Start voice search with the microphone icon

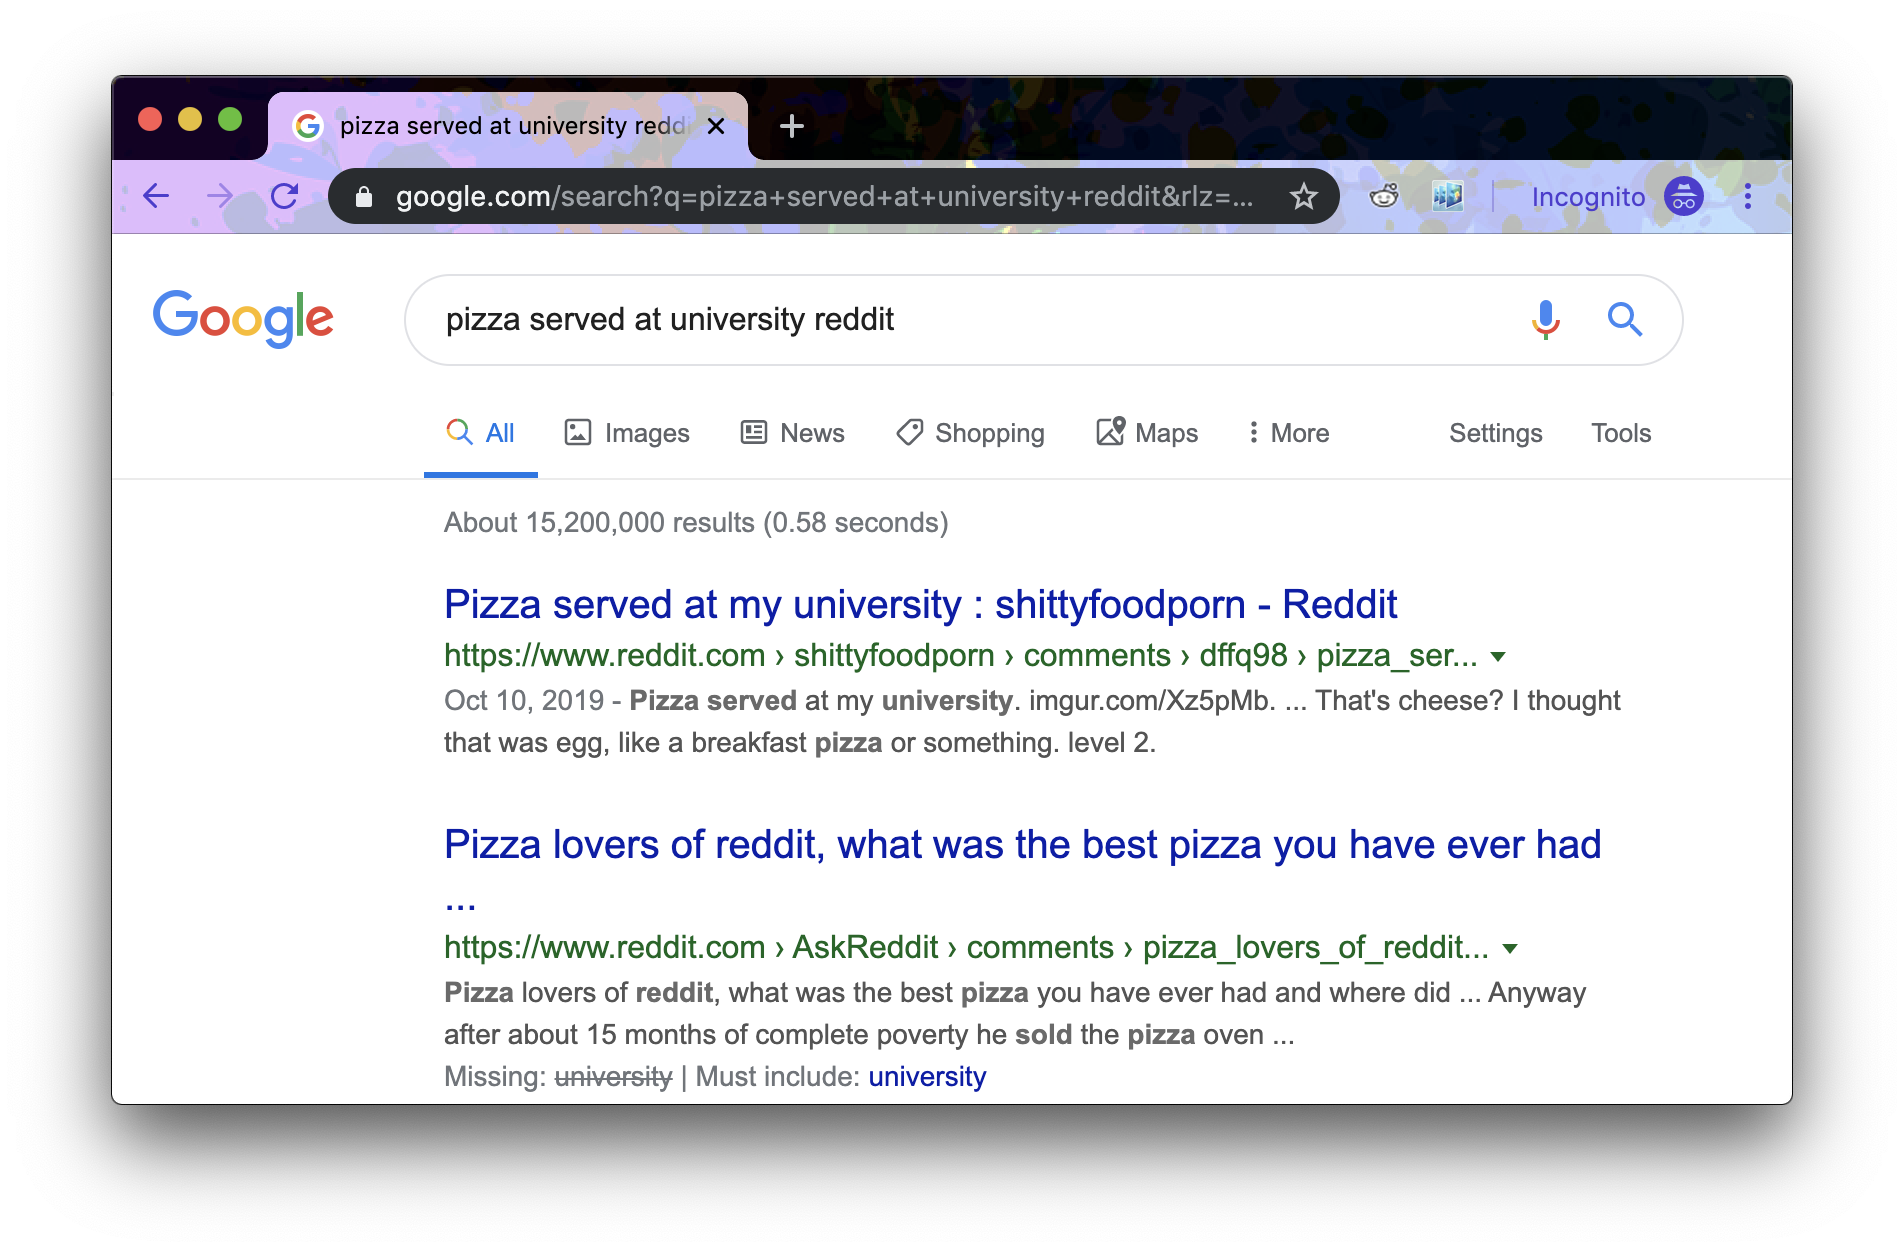(x=1546, y=320)
